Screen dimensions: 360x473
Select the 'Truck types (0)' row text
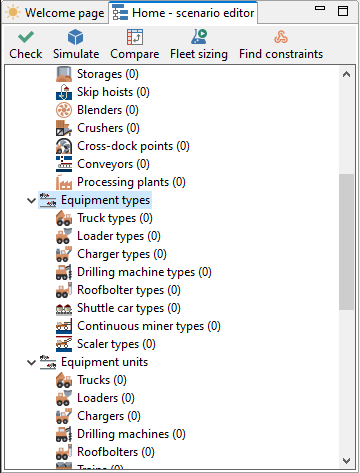pyautogui.click(x=115, y=218)
